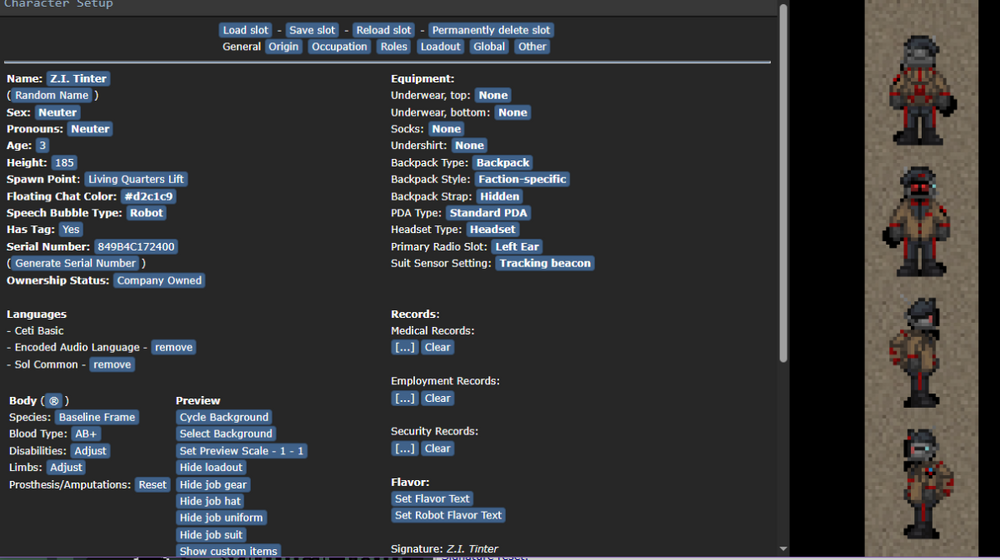Open the Loadout tab
The image size is (1000, 560).
(440, 46)
